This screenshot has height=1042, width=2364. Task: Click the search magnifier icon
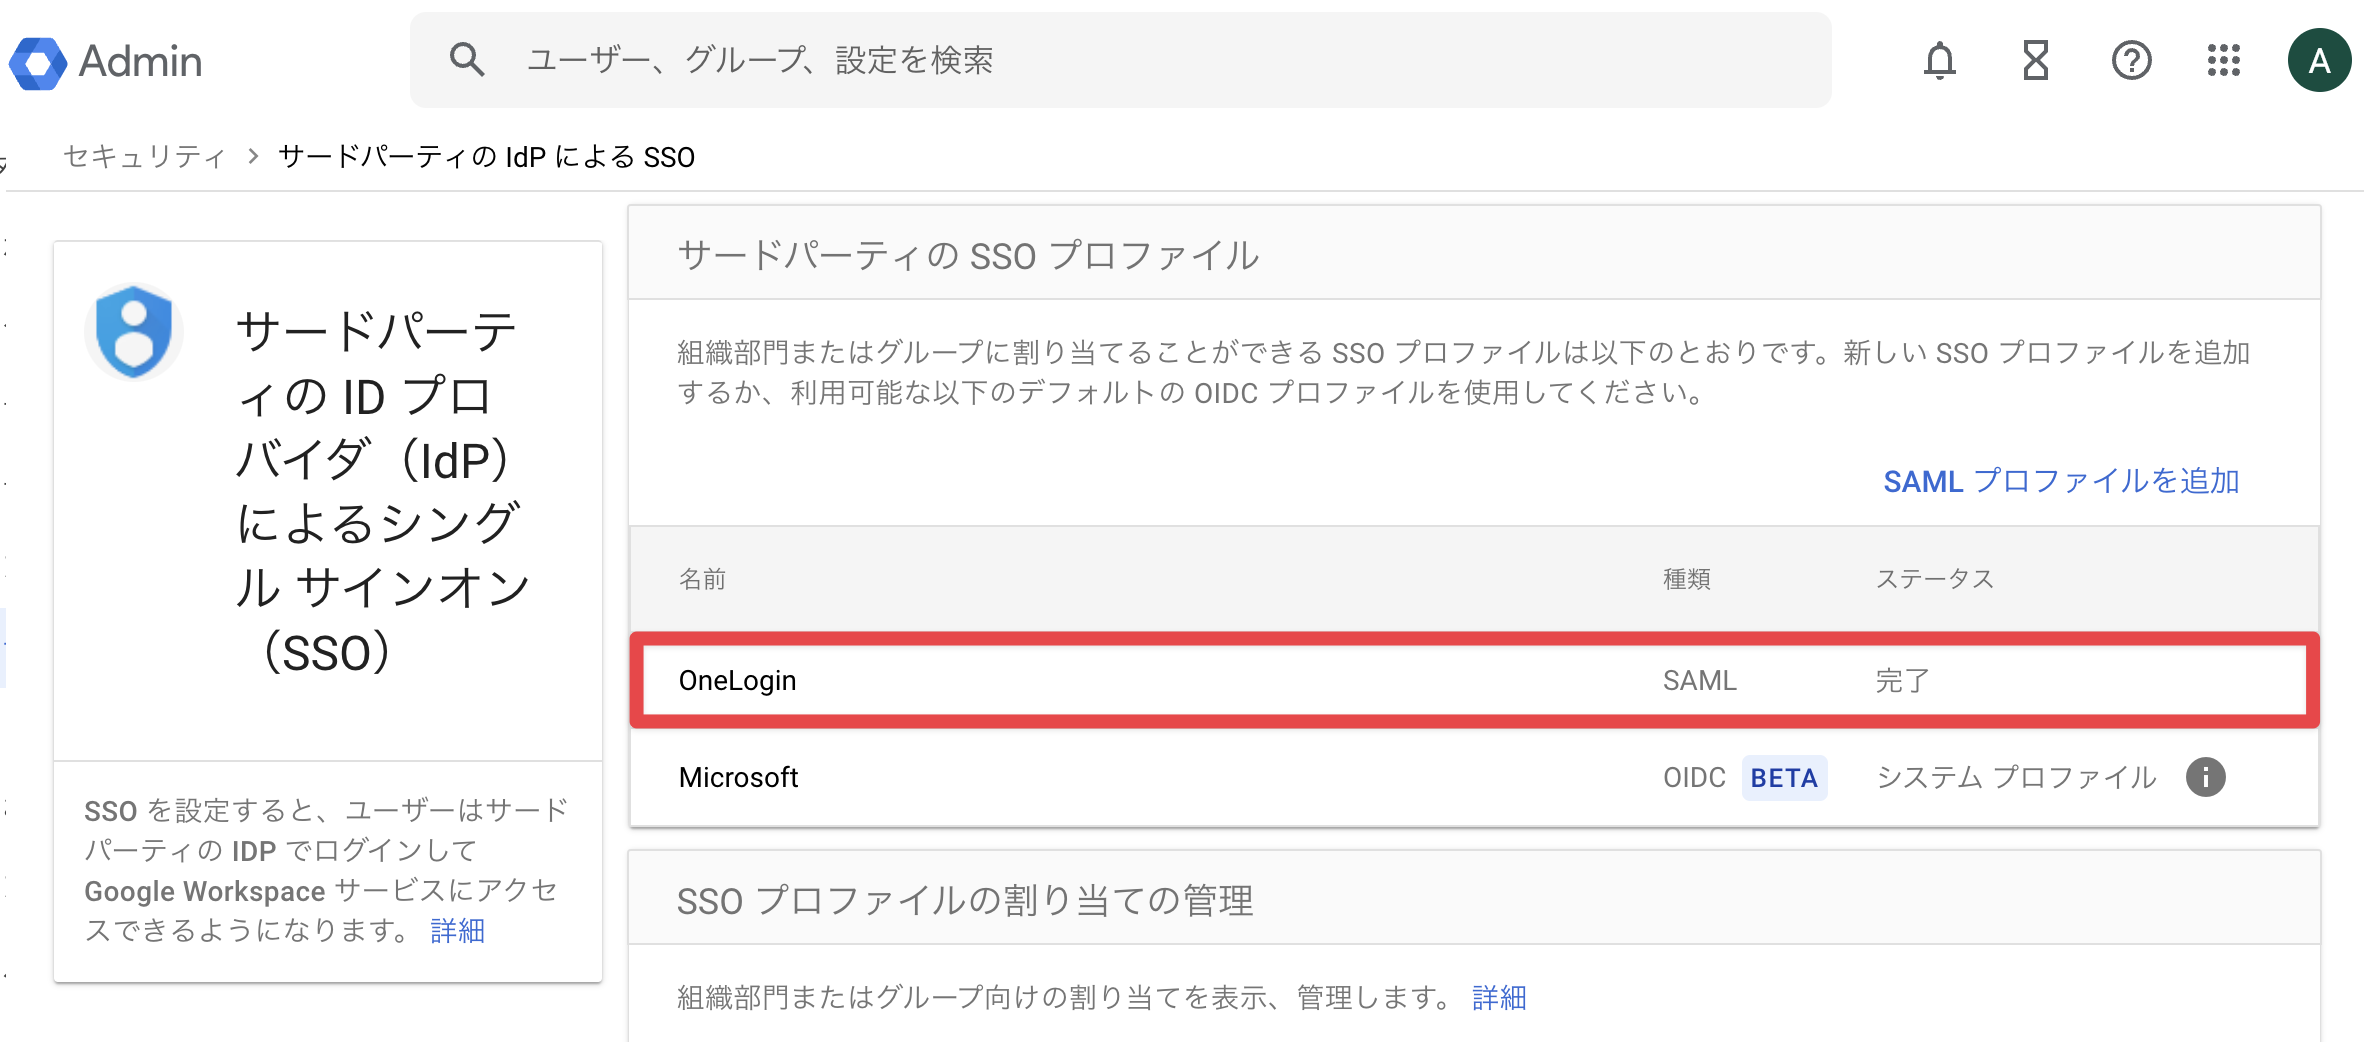tap(467, 60)
